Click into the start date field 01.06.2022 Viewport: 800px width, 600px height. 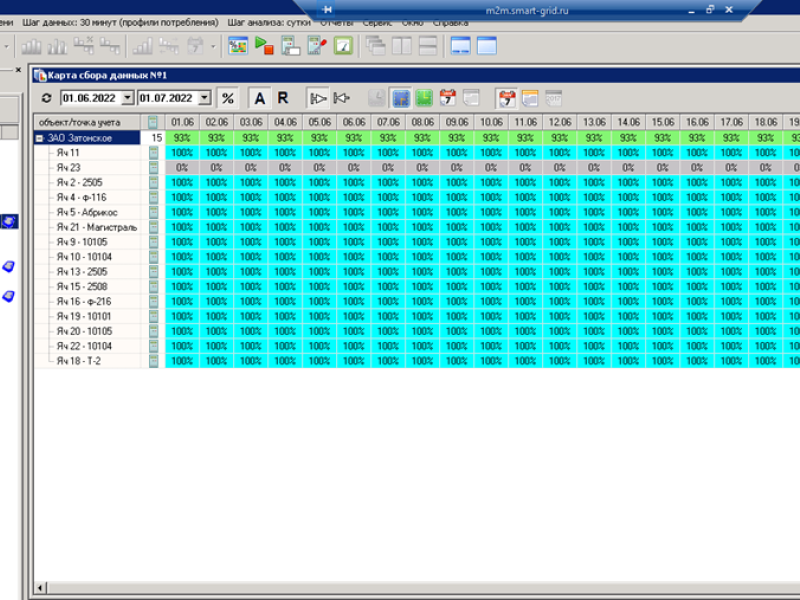91,98
